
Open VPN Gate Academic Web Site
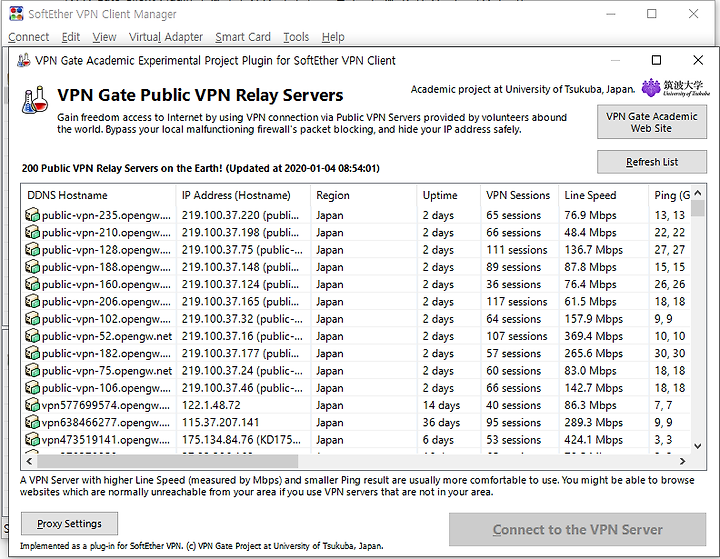(652, 122)
